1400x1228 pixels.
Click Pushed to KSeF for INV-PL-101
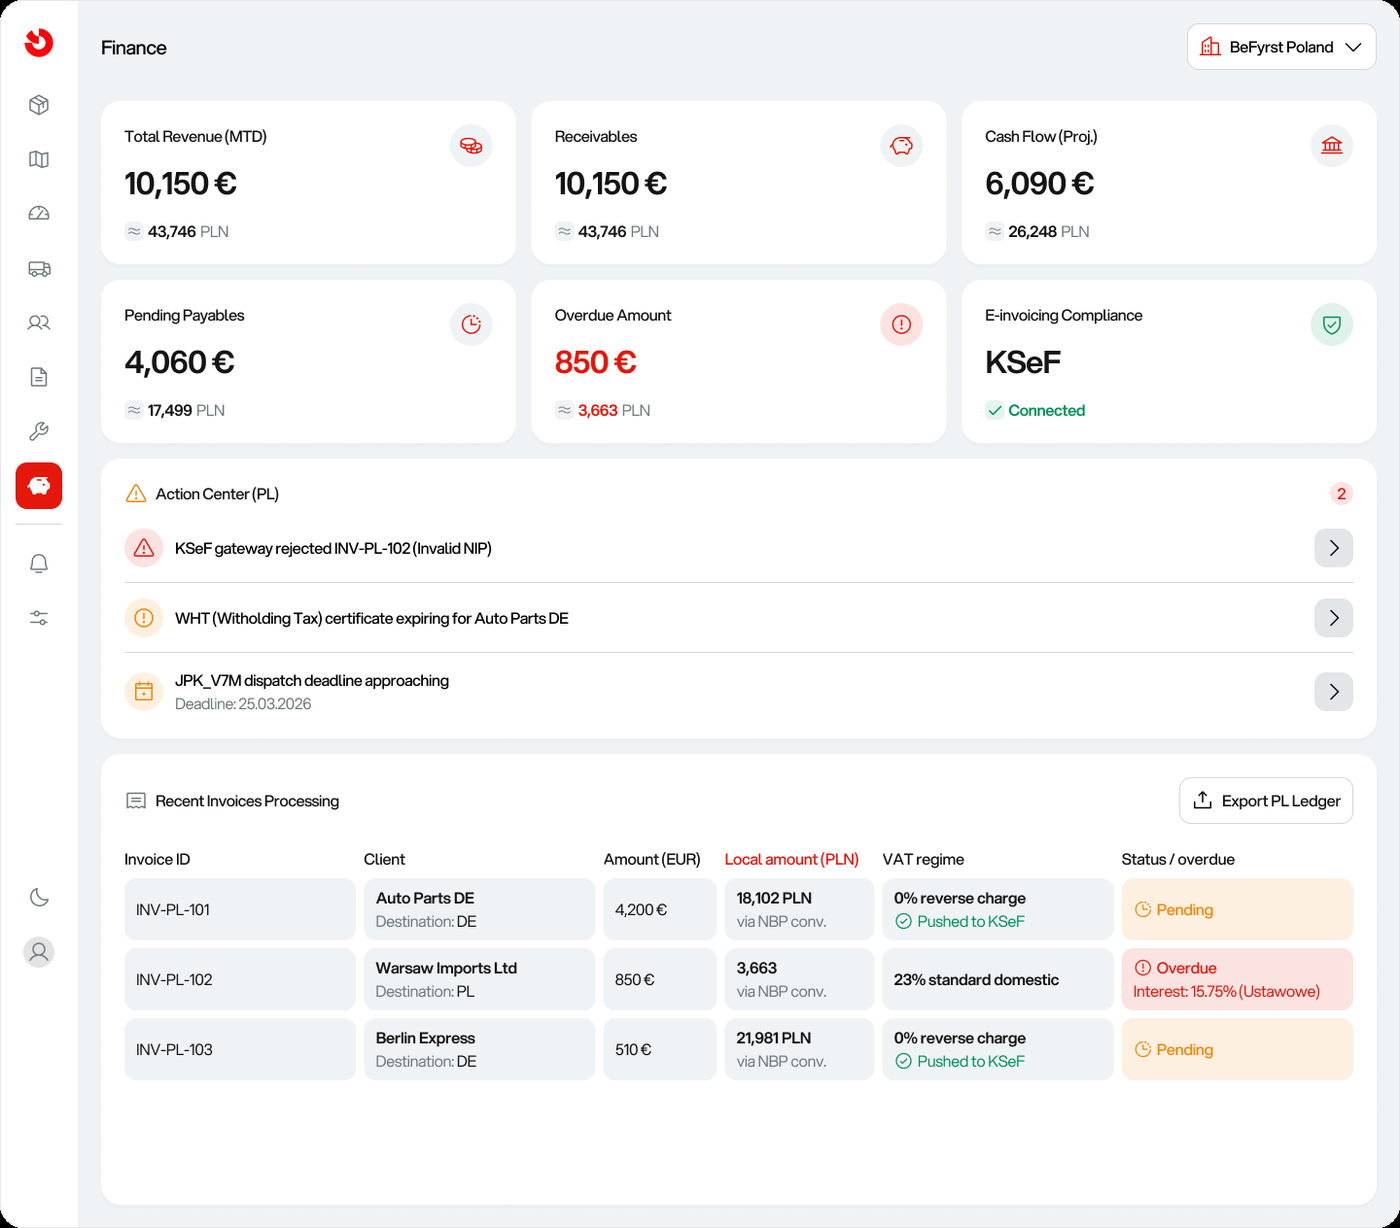click(x=960, y=922)
